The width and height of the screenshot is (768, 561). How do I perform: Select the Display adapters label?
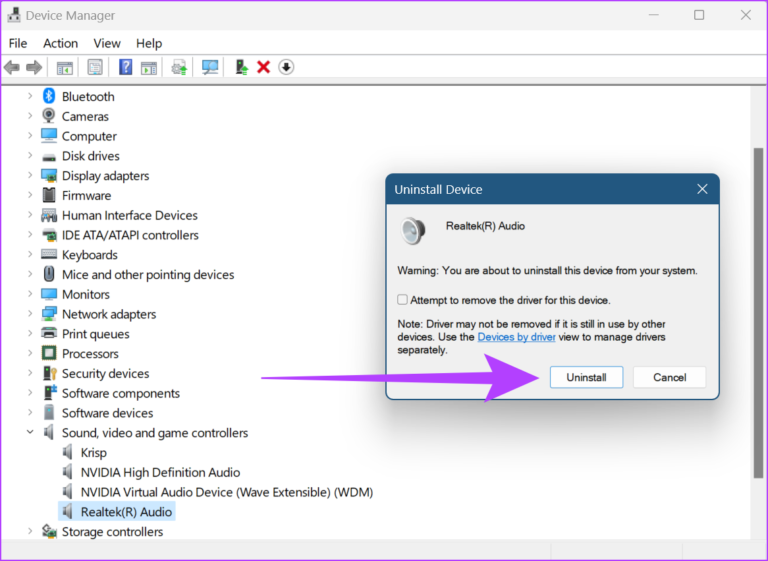point(105,175)
